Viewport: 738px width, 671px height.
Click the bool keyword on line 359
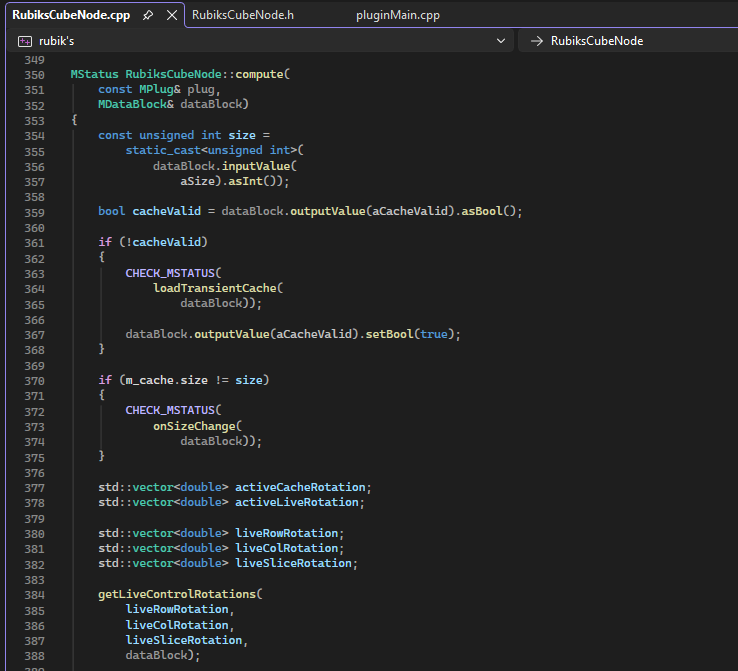[112, 211]
